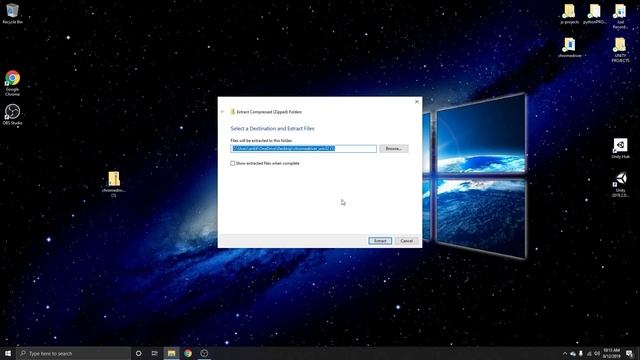The height and width of the screenshot is (360, 640).
Task: Select the chromedriver folder in the top right
Action: [x=569, y=47]
